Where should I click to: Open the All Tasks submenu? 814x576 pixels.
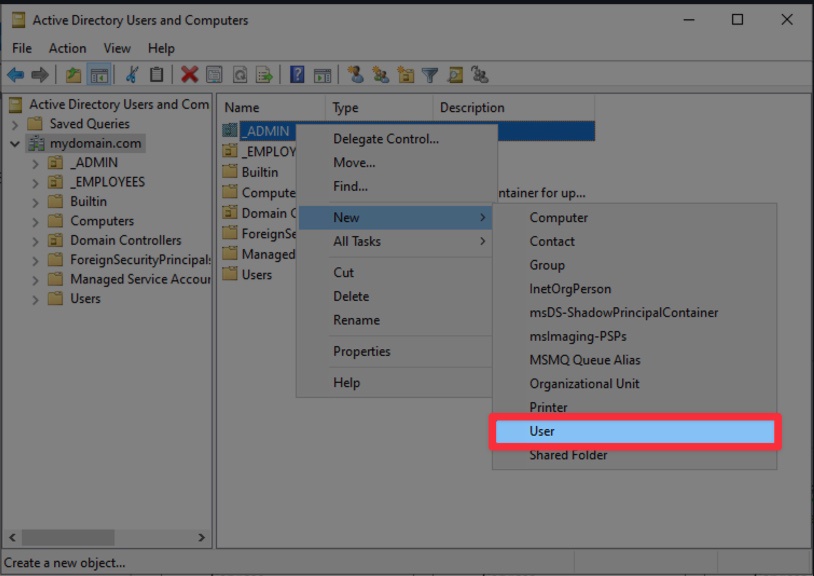click(x=395, y=241)
